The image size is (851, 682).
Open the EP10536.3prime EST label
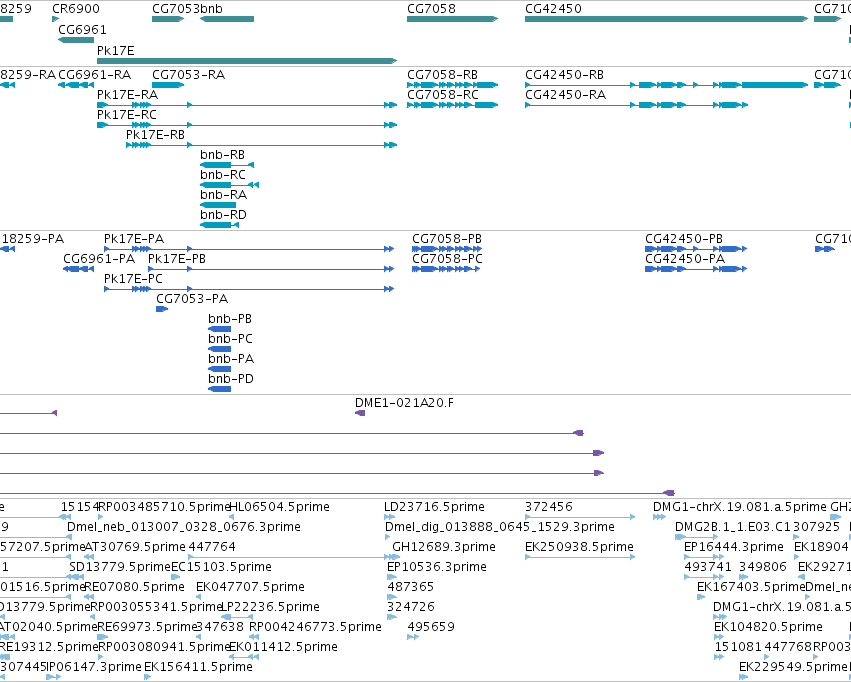pyautogui.click(x=437, y=567)
